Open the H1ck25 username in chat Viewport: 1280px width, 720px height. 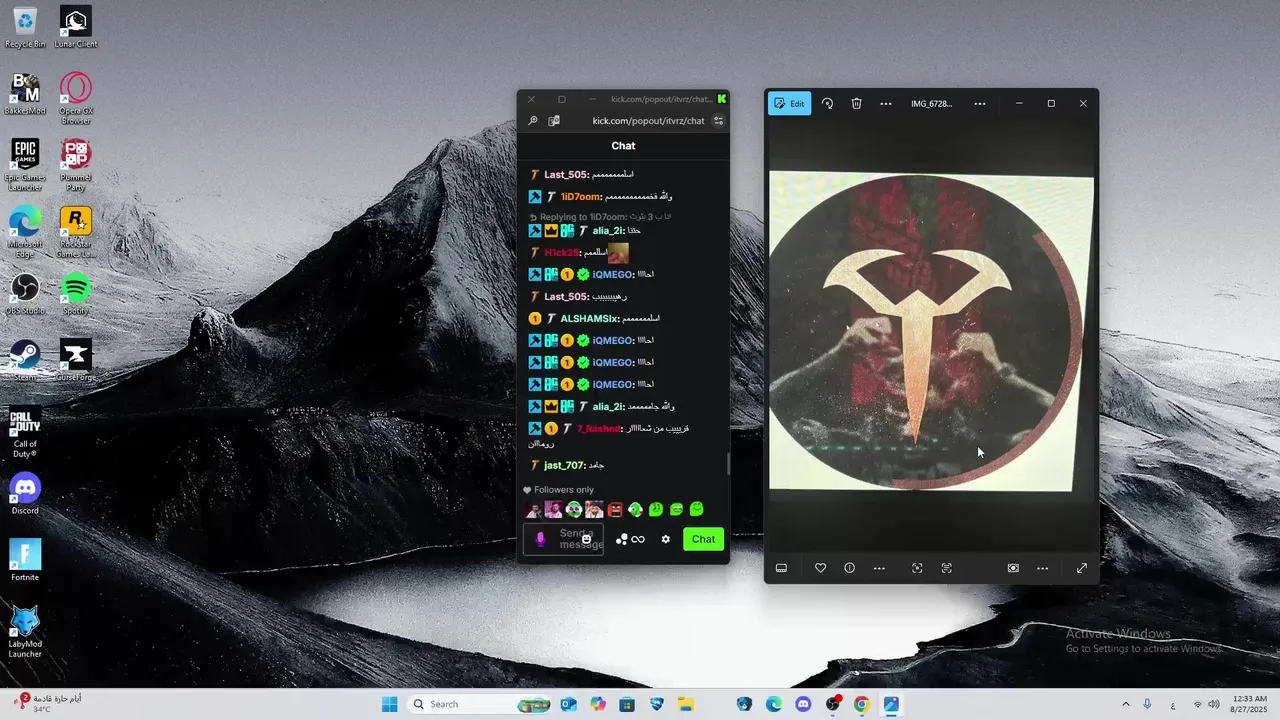coord(561,253)
